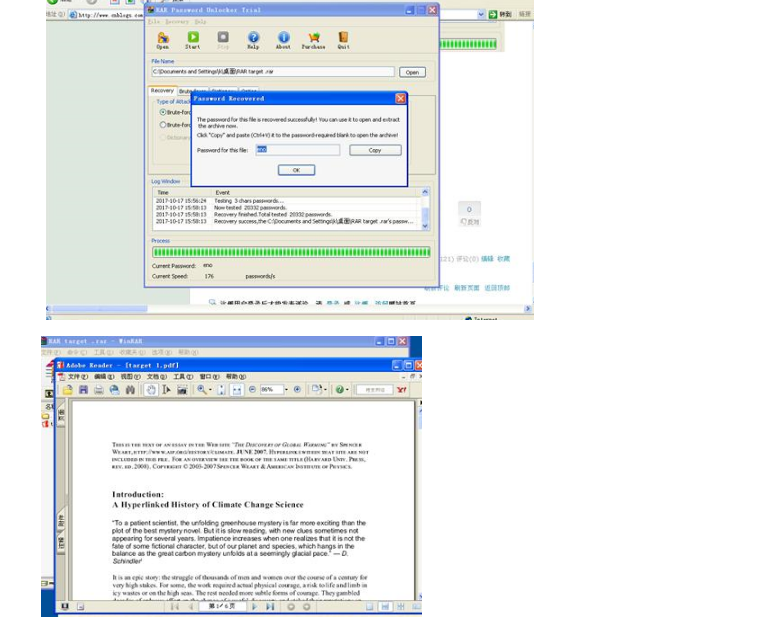Click the green go button beside browser address bar
The width and height of the screenshot is (775, 637).
point(493,14)
